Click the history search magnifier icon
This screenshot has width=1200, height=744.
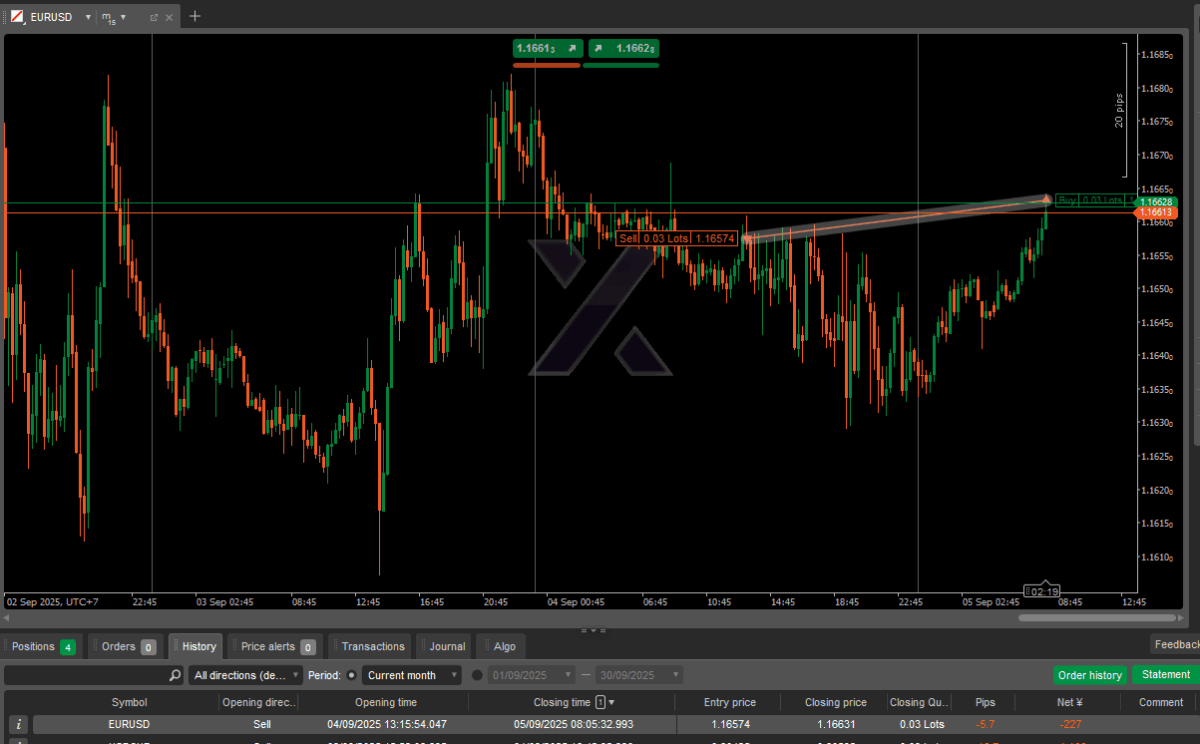tap(175, 675)
